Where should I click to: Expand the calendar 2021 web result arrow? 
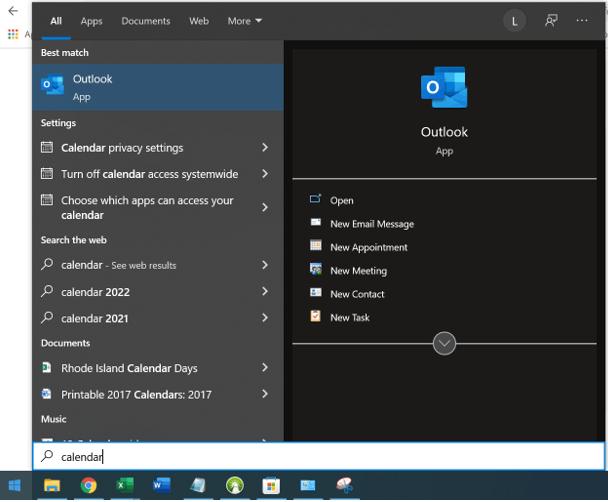265,318
